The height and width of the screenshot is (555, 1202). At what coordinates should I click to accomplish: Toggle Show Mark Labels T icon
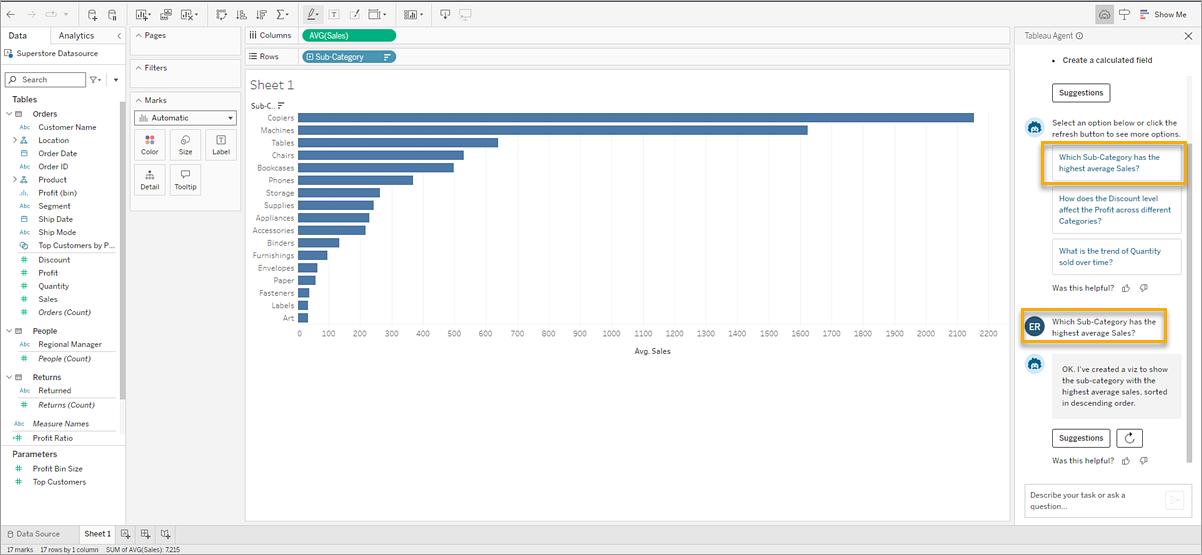click(x=334, y=15)
